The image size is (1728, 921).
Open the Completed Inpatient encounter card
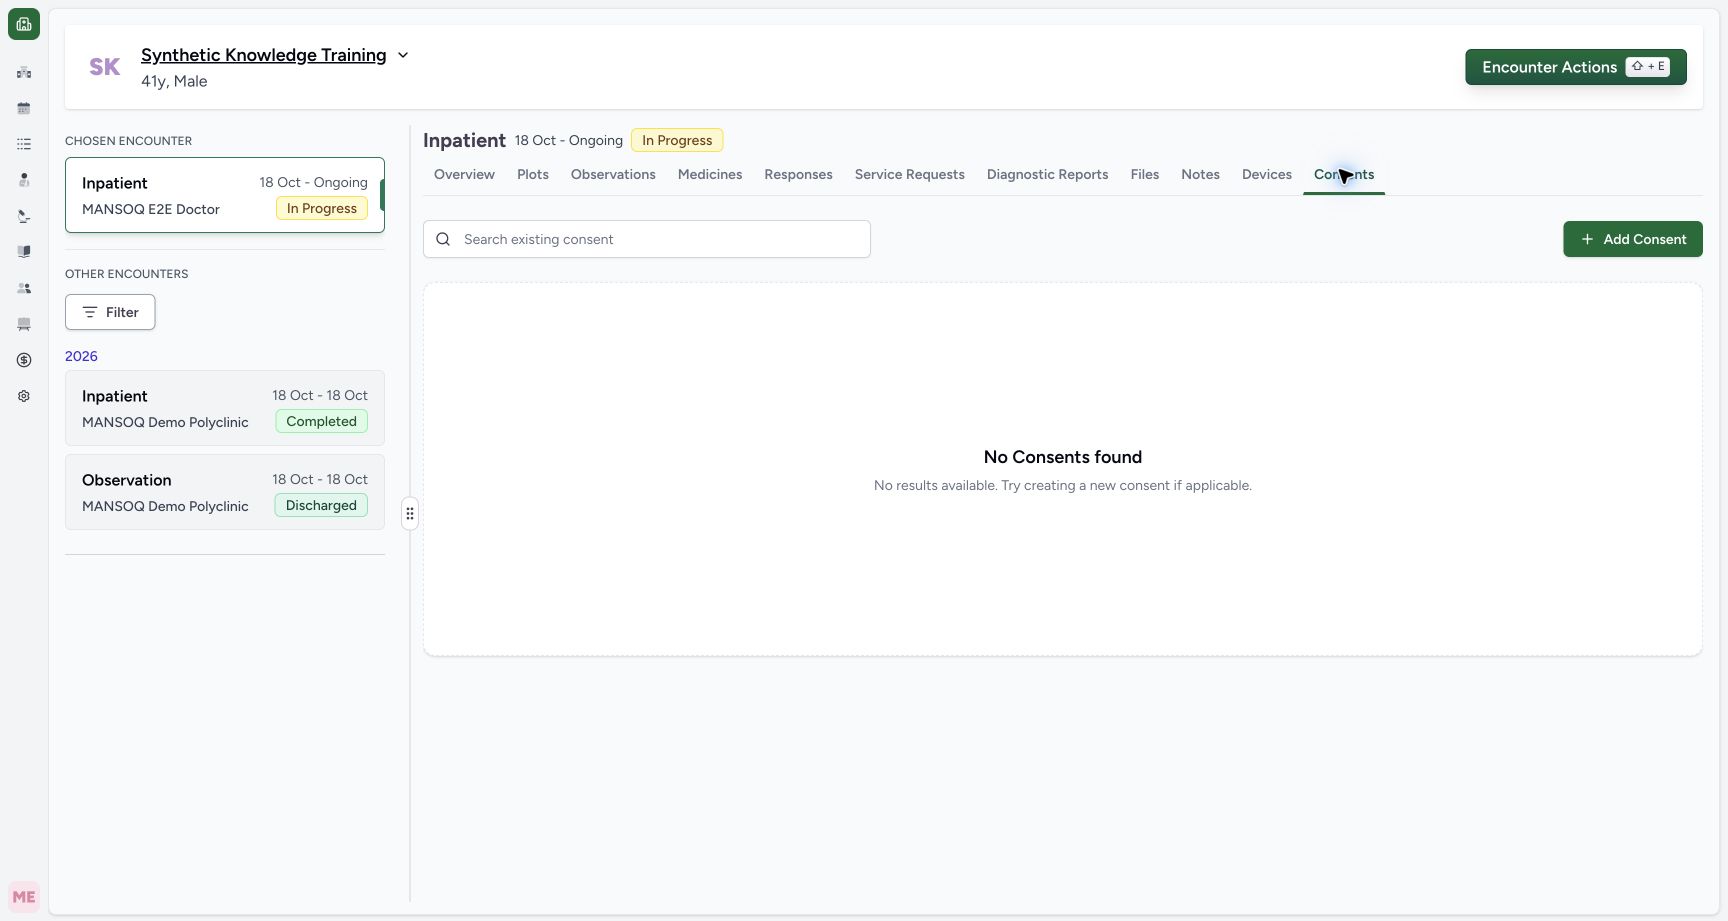click(x=225, y=408)
